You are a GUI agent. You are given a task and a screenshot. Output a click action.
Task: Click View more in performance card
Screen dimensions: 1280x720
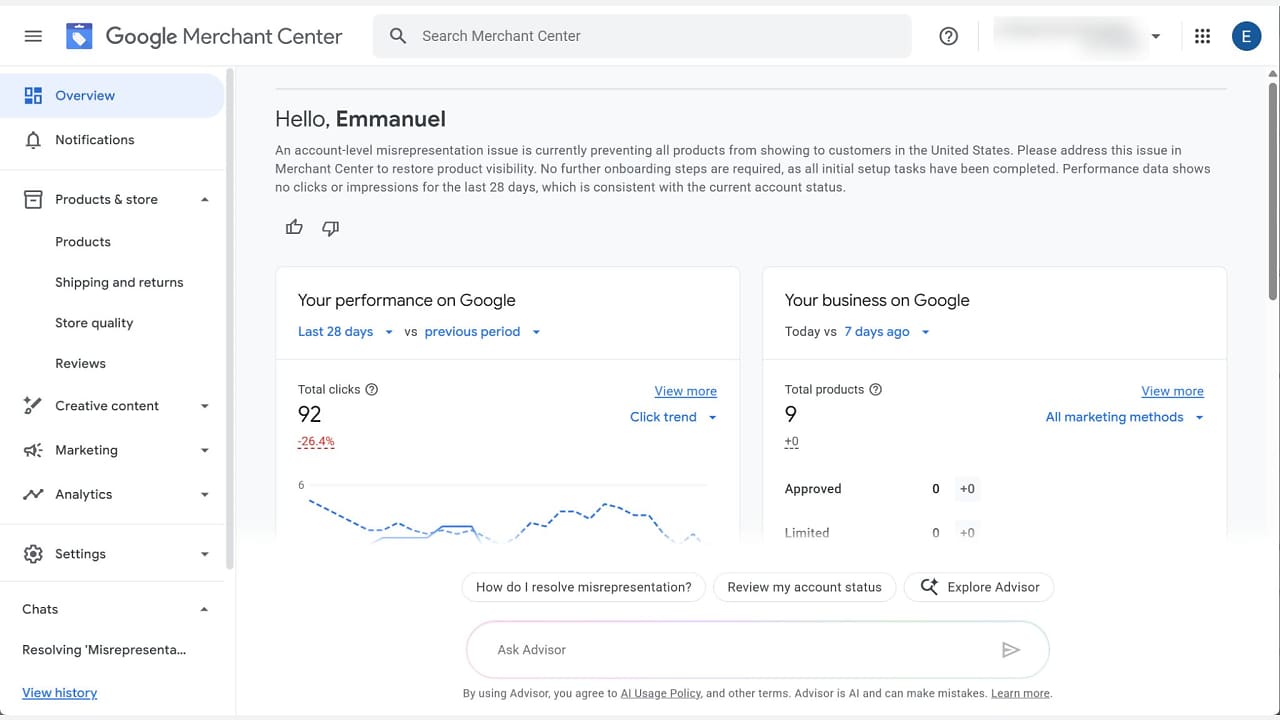(x=686, y=391)
